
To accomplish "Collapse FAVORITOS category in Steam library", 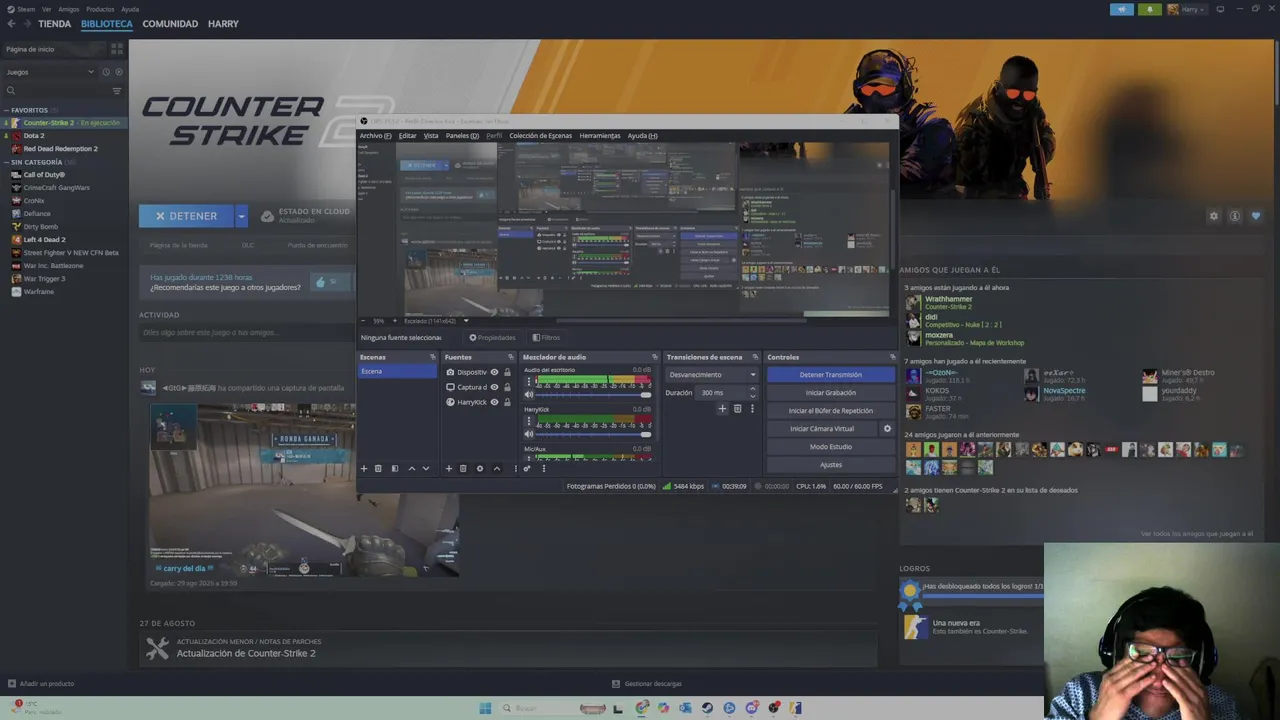I will tap(7, 110).
